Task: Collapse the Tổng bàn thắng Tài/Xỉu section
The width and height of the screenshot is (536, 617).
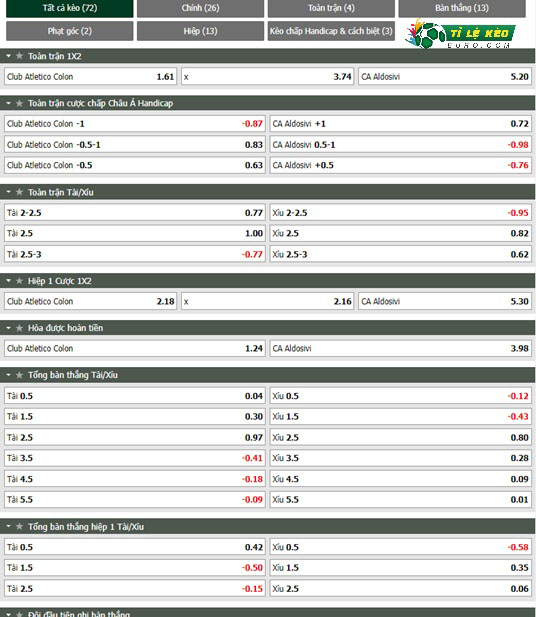Action: tap(8, 375)
